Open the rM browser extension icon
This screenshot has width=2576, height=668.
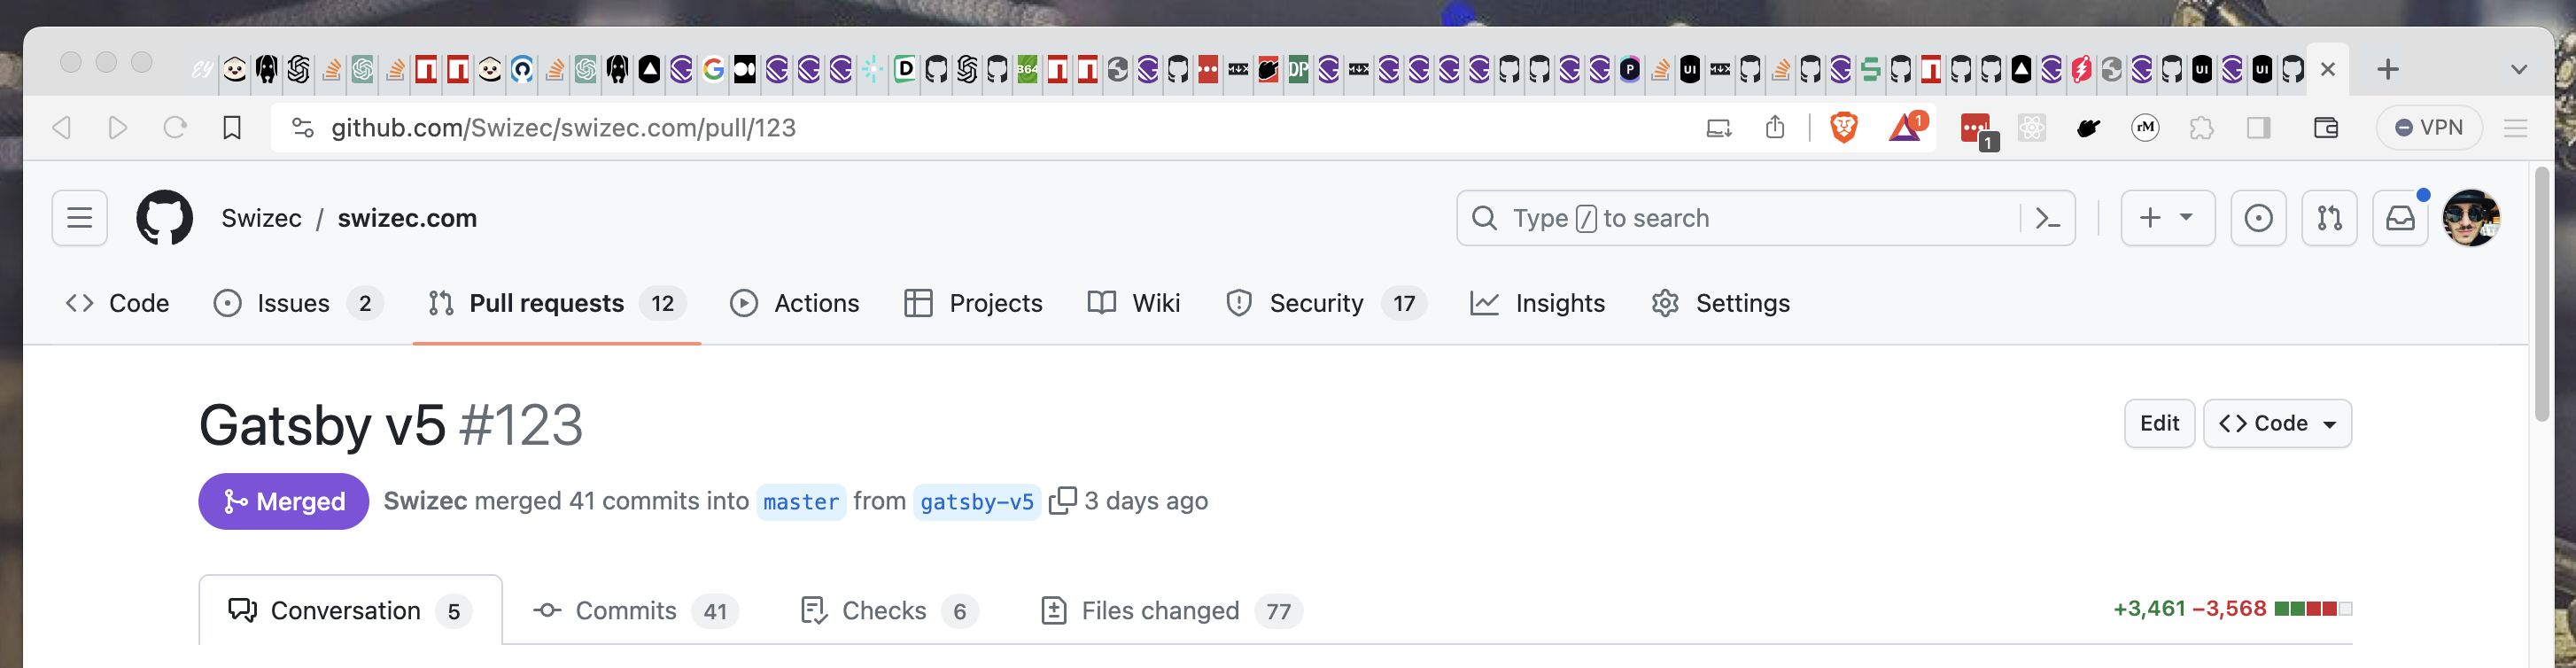[2145, 128]
